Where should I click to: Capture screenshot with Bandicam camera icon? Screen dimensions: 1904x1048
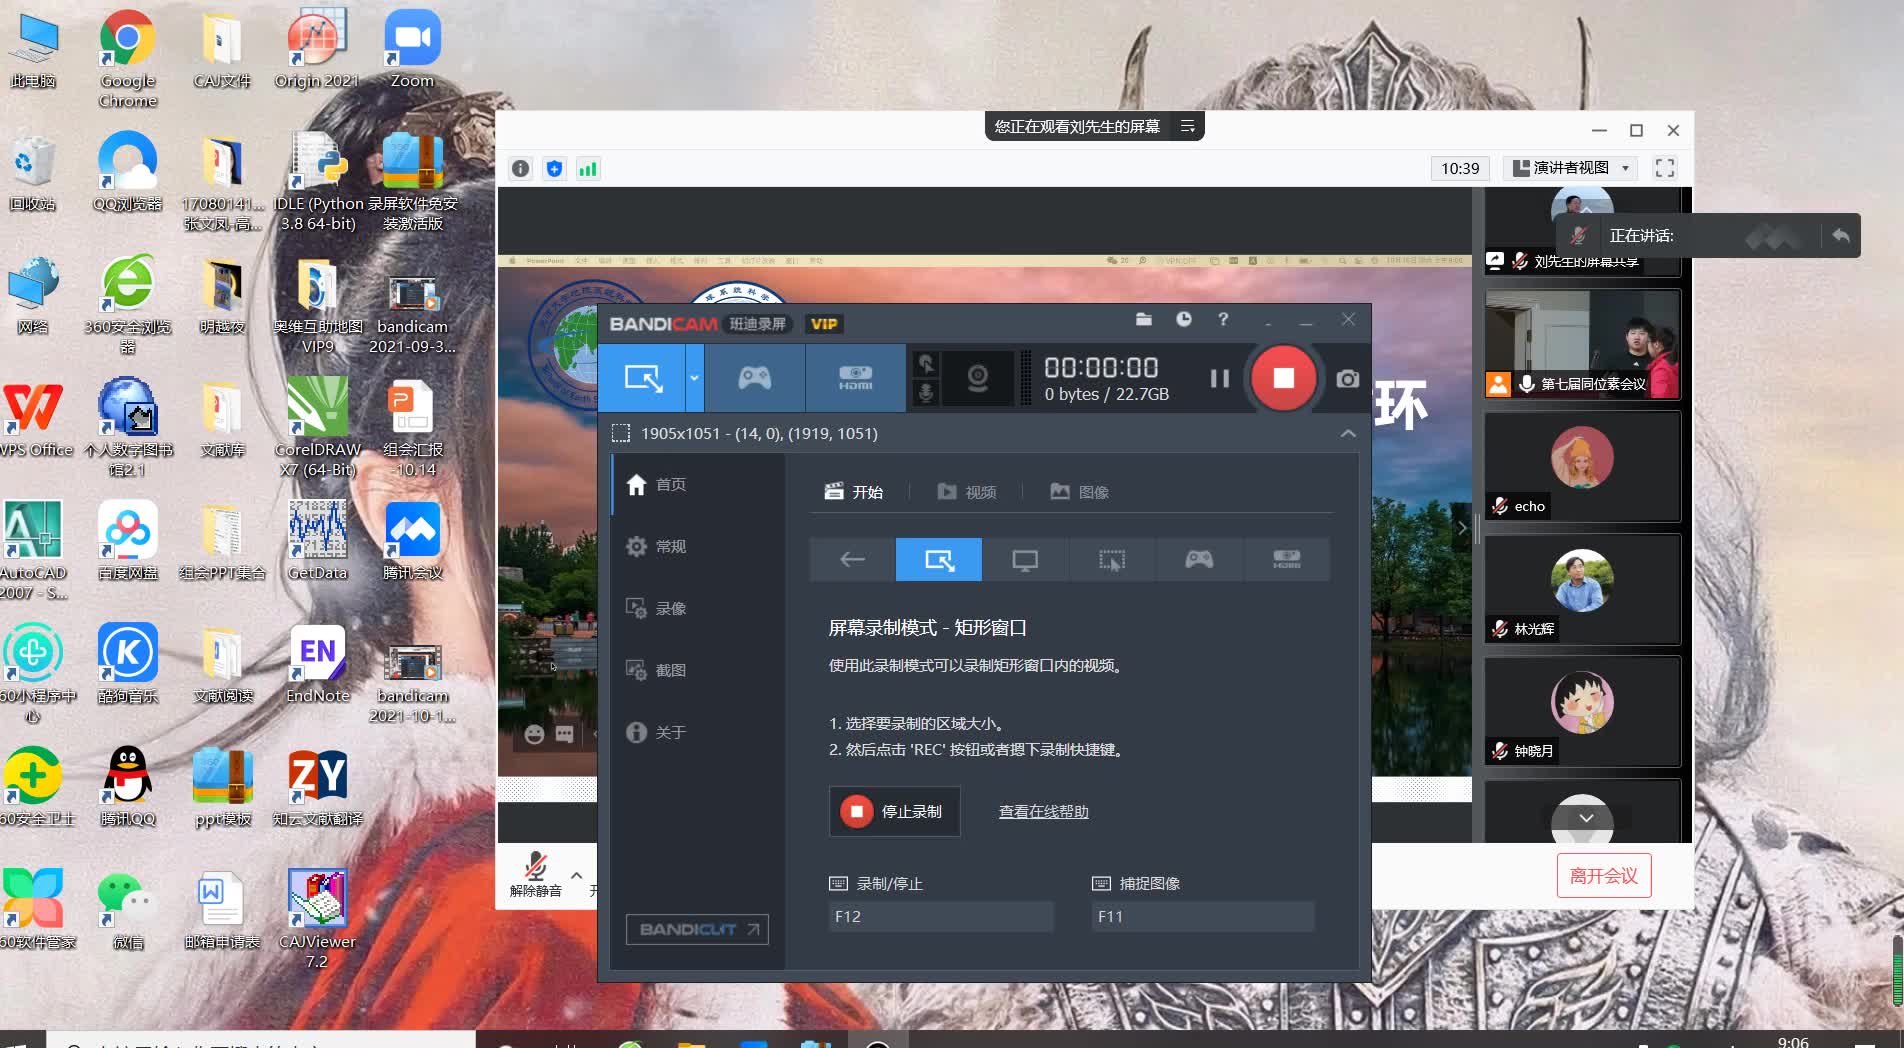tap(1348, 379)
